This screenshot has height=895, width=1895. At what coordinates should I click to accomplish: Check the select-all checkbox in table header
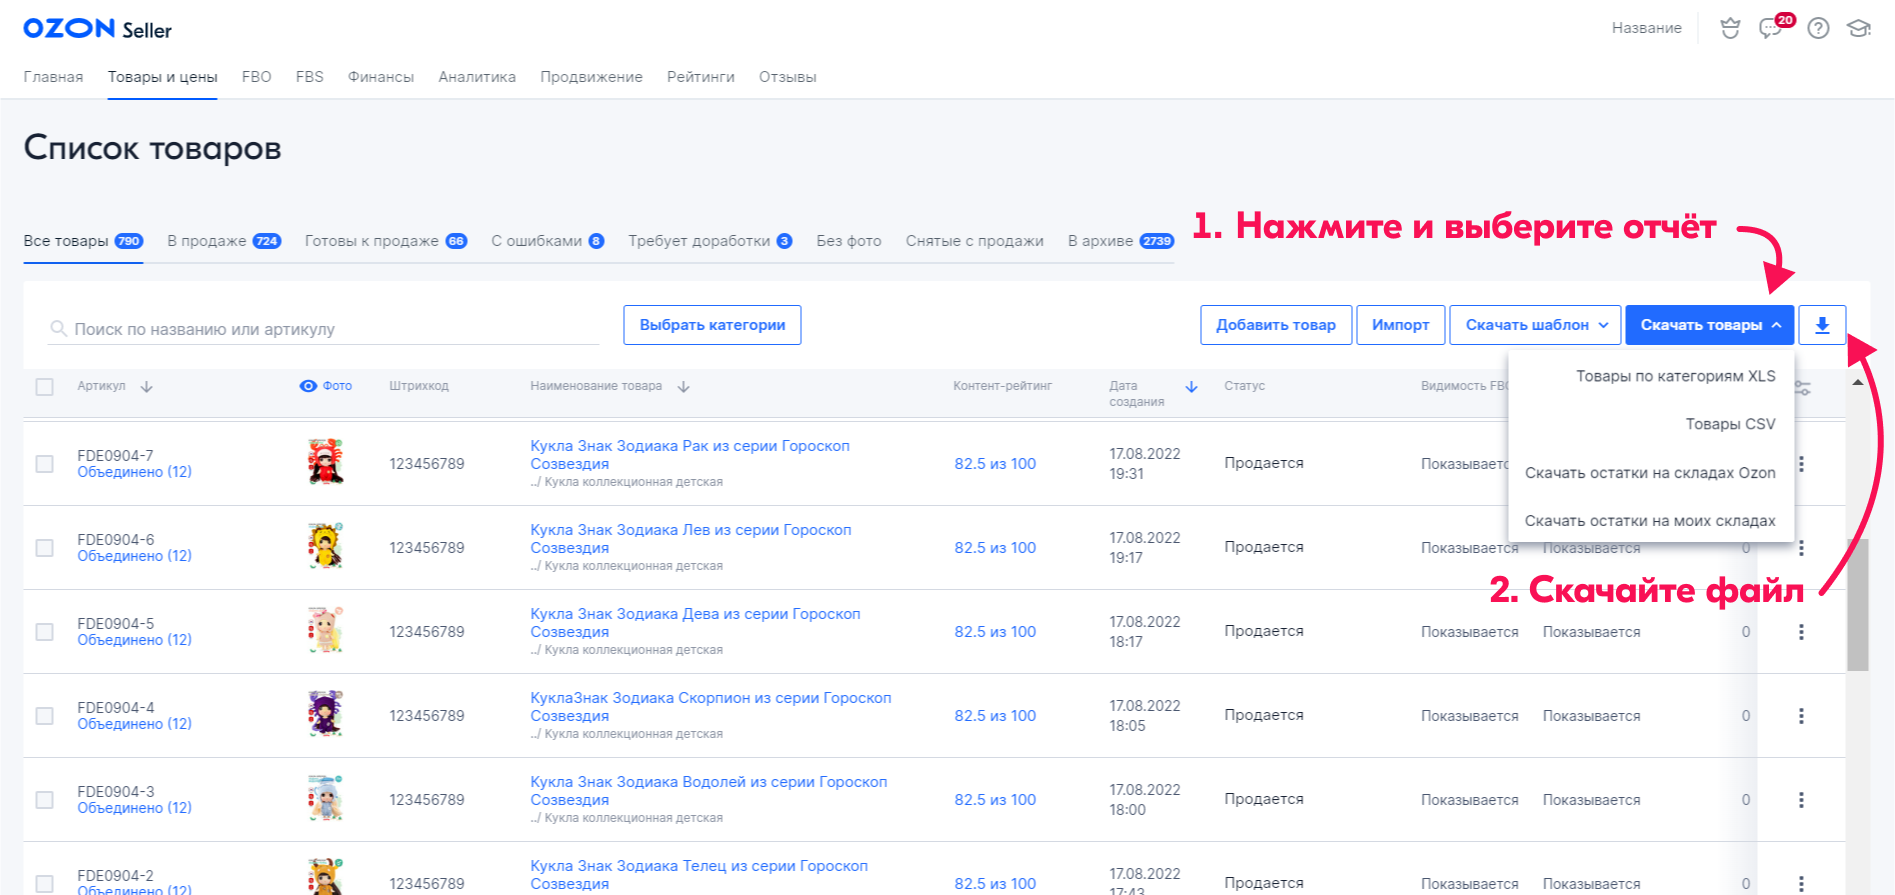[x=45, y=387]
